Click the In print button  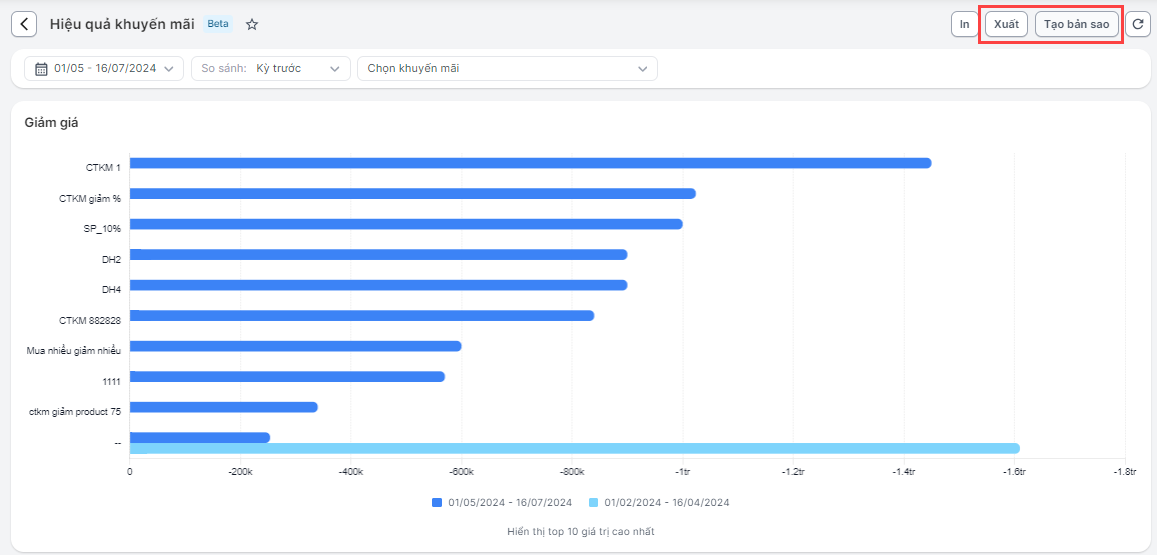(x=965, y=24)
